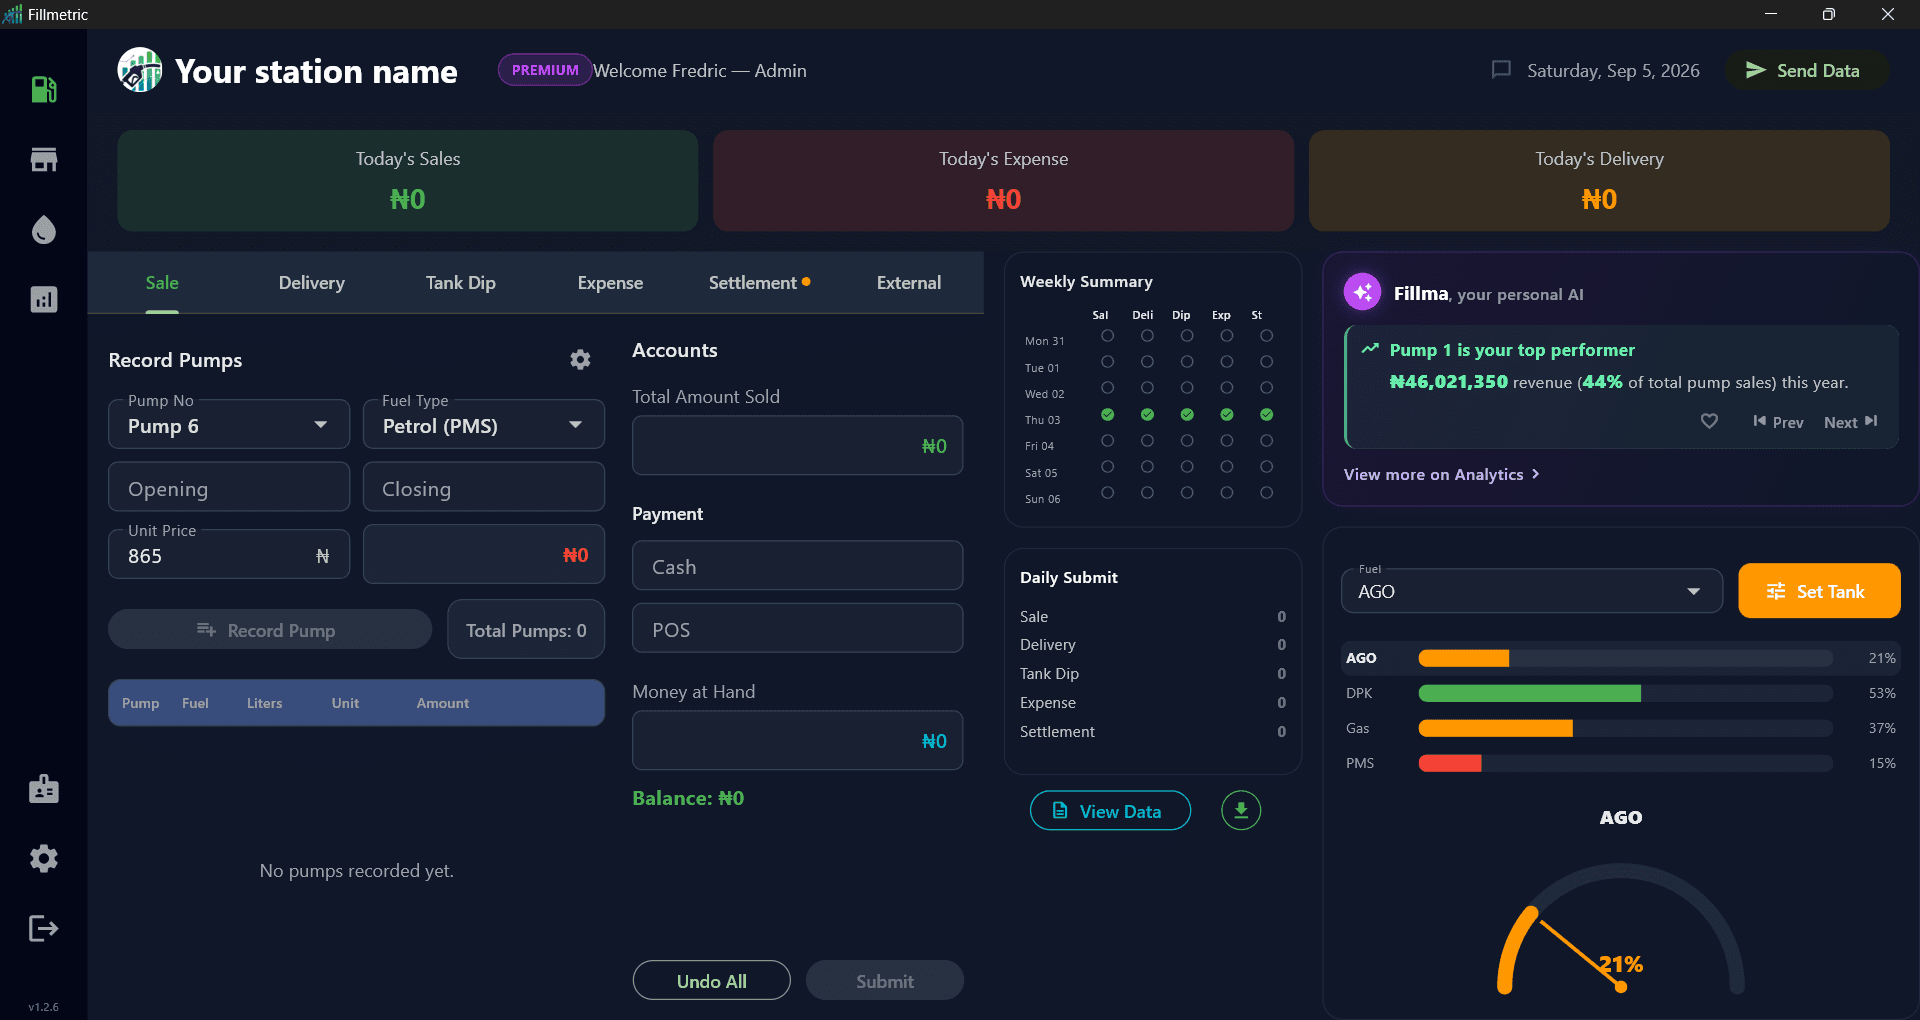1920x1020 pixels.
Task: Open the tank Fuel AGO dropdown
Action: (x=1531, y=591)
